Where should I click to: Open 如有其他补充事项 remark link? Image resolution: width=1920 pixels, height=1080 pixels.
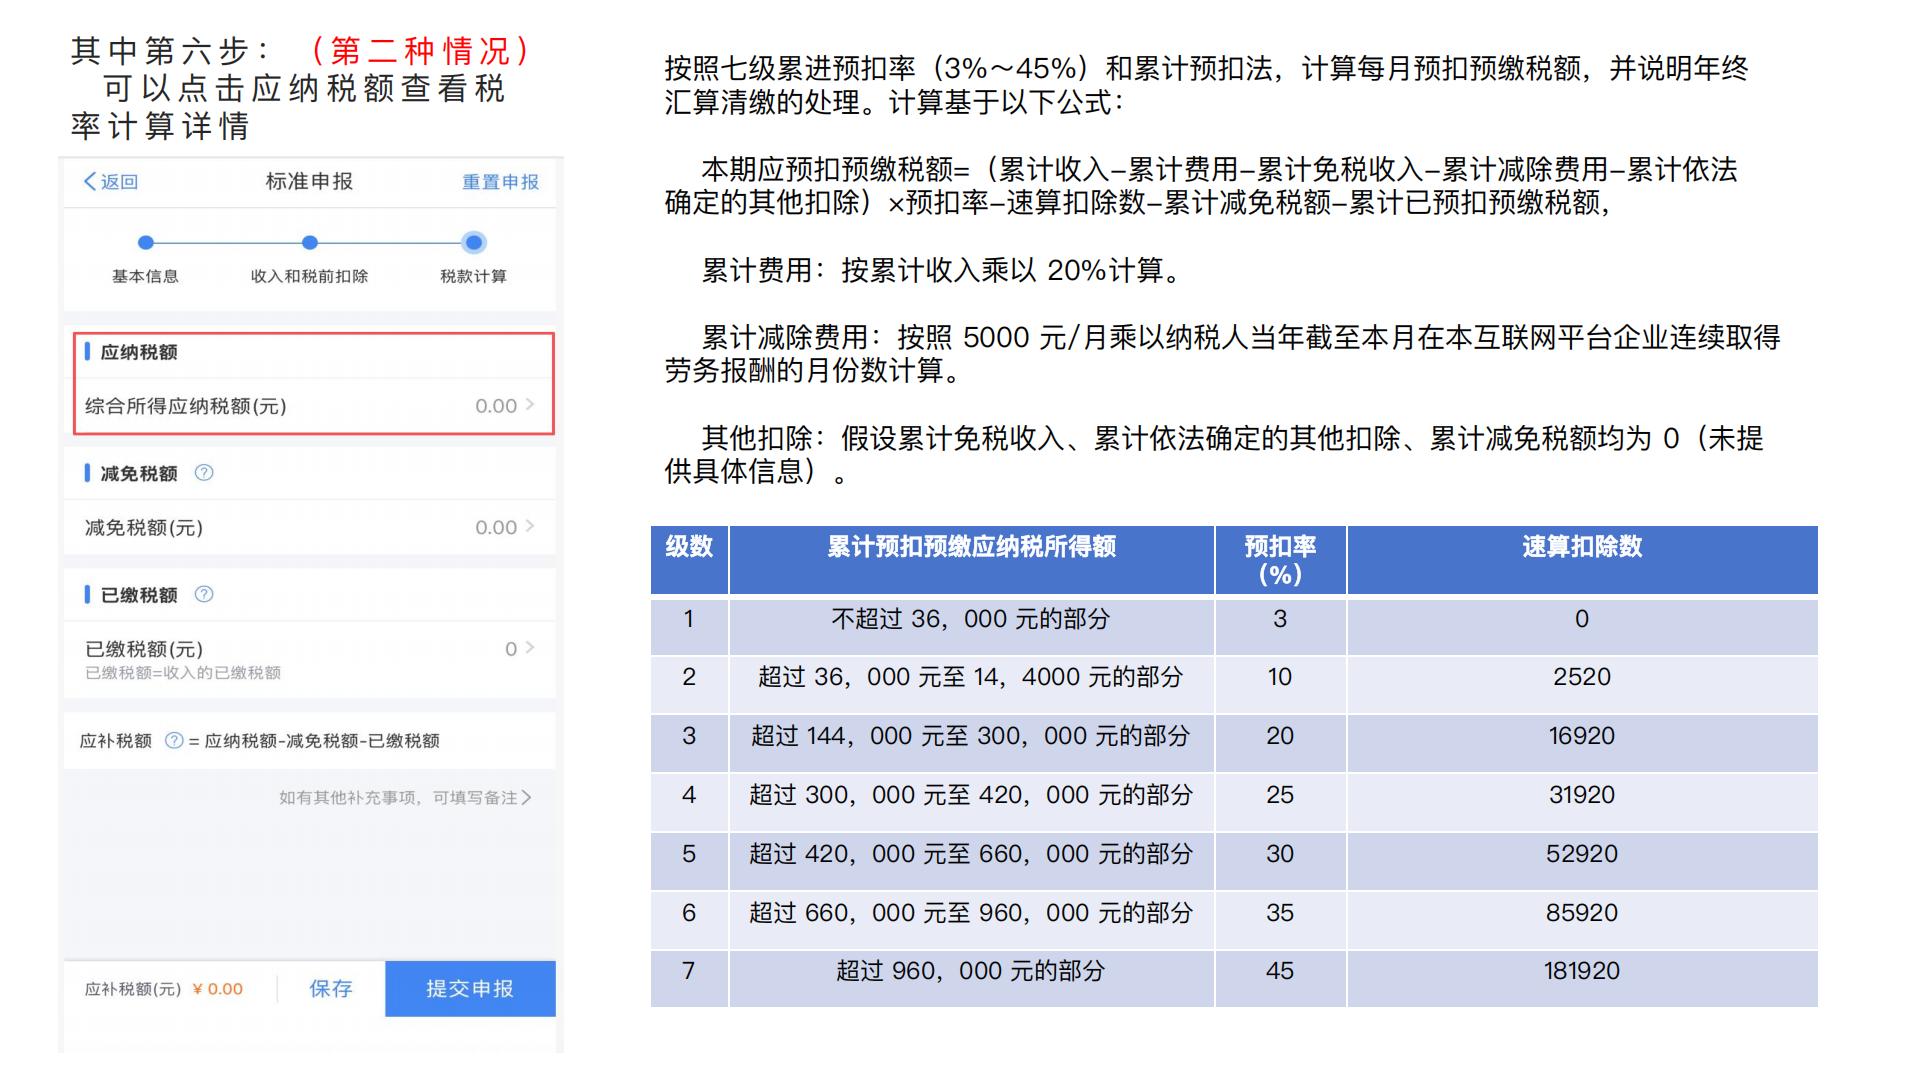pyautogui.click(x=404, y=797)
